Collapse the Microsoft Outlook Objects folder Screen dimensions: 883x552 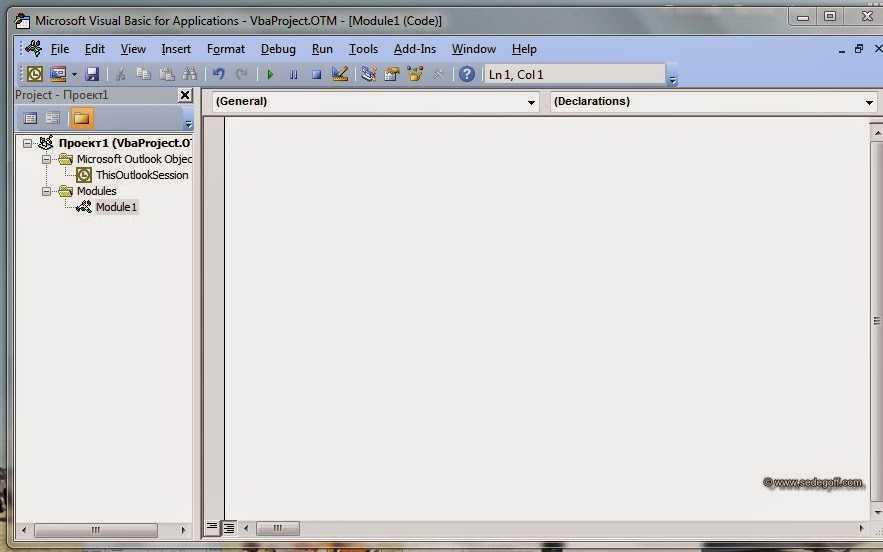[46, 159]
